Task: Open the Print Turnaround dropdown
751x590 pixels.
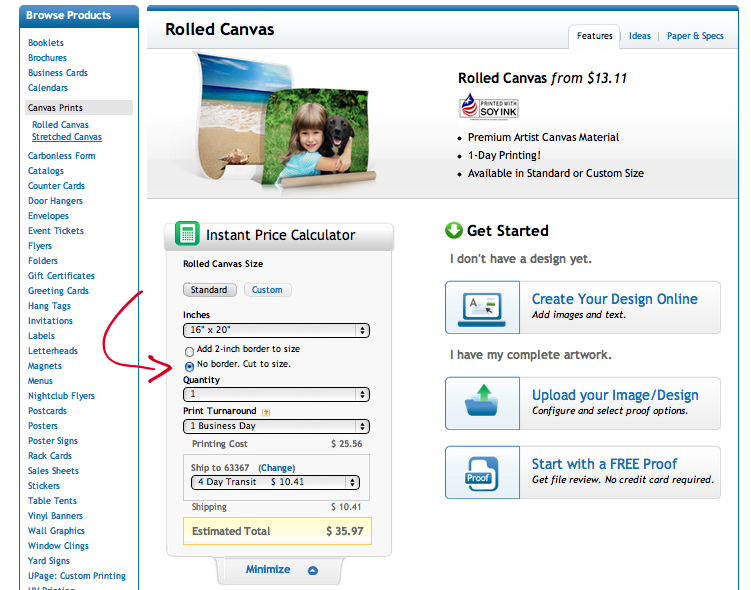Action: click(276, 426)
